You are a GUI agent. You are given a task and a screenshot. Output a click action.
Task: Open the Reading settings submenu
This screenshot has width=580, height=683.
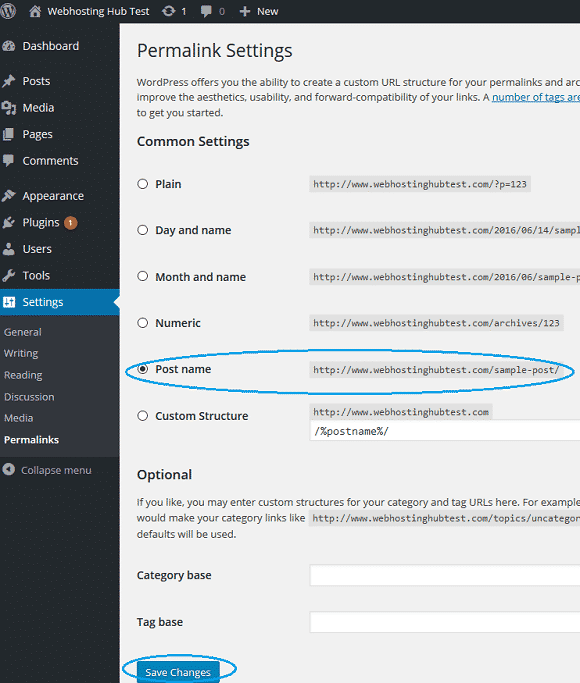click(x=23, y=375)
